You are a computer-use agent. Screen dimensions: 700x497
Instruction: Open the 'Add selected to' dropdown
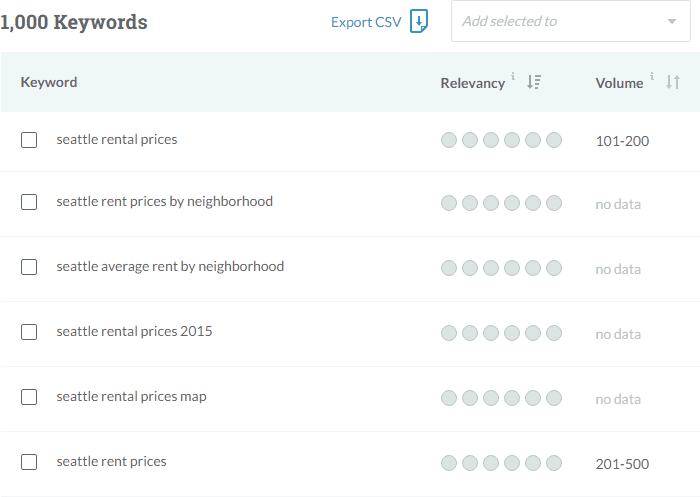pyautogui.click(x=571, y=21)
